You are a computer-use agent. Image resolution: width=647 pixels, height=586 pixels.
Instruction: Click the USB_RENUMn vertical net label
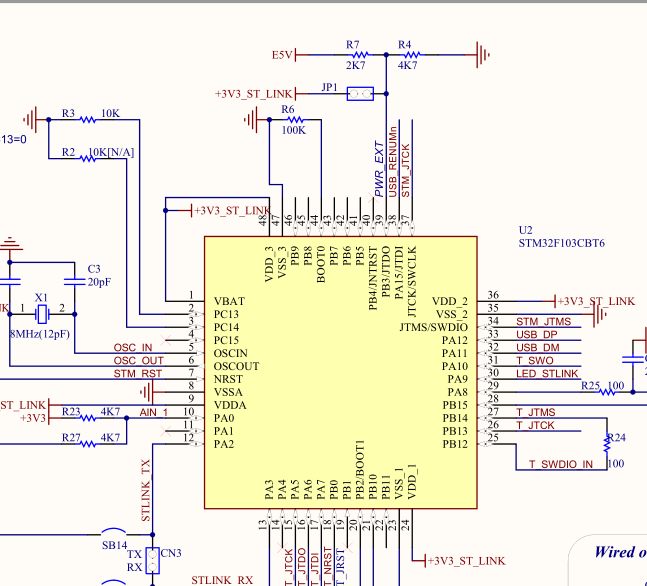coord(392,162)
